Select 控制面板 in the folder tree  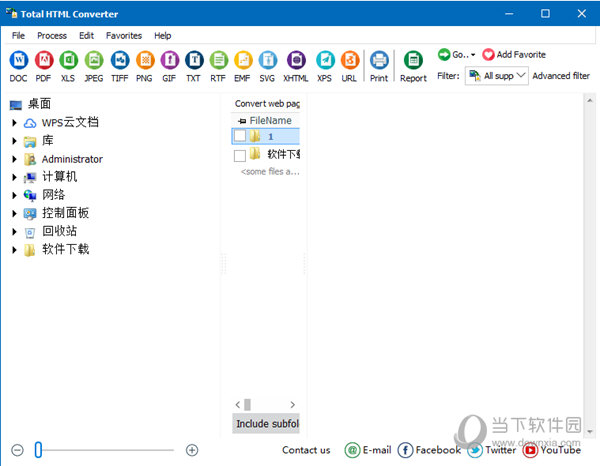coord(65,213)
